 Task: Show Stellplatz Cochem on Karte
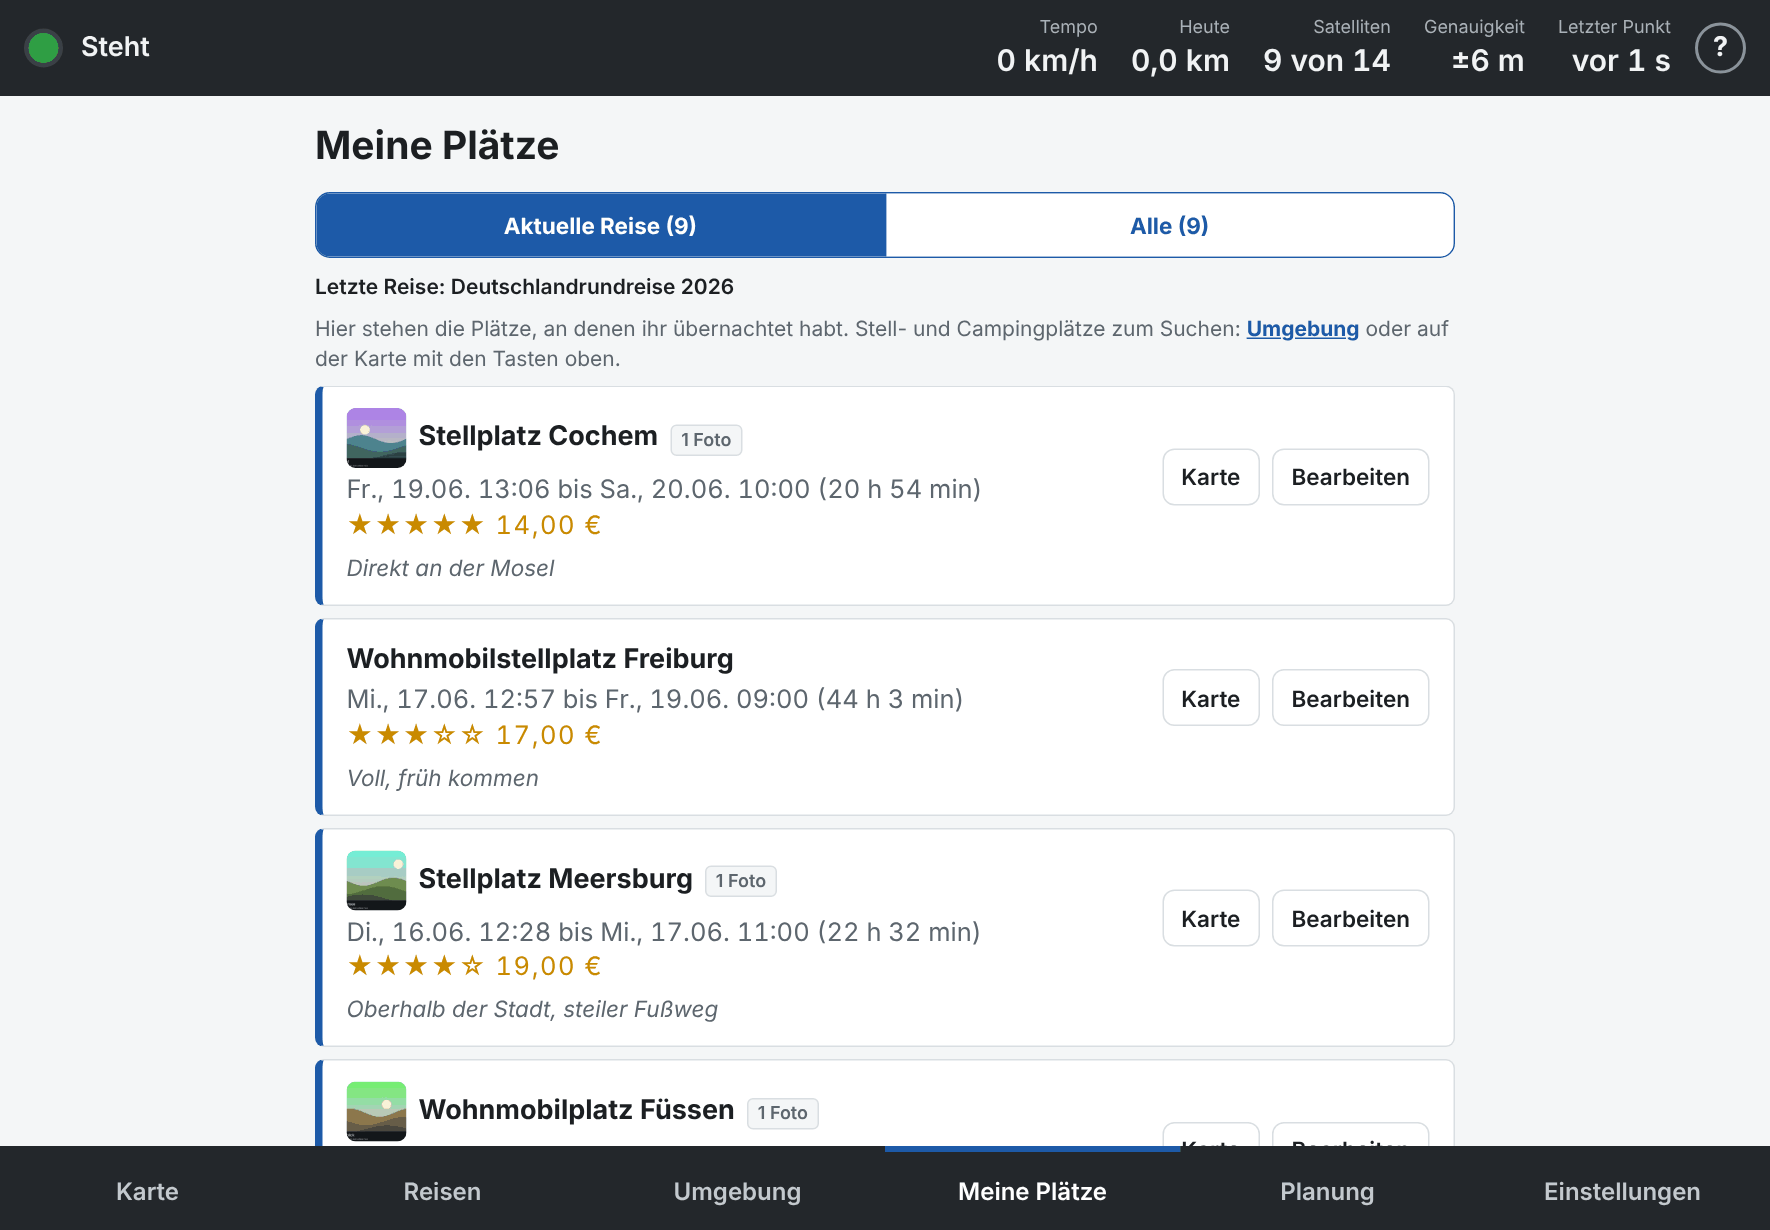click(1210, 477)
